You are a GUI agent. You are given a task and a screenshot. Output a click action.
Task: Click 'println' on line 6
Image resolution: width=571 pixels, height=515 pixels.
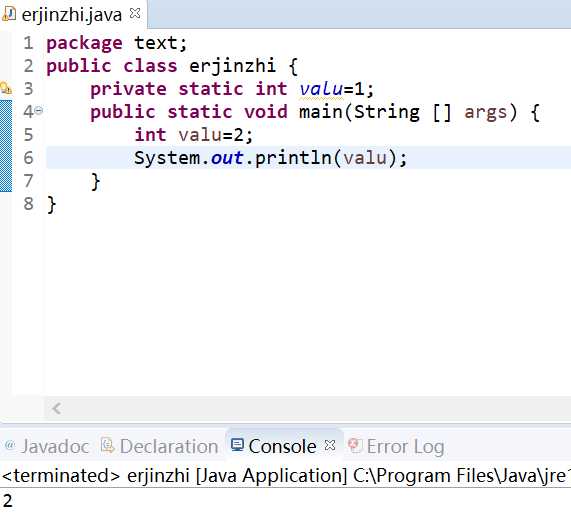tap(293, 158)
